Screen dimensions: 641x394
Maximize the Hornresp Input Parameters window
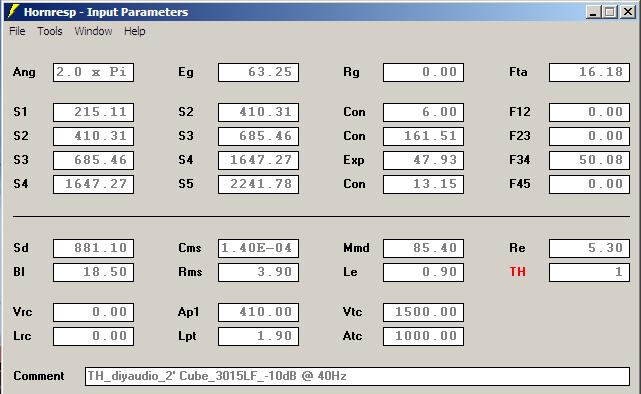pyautogui.click(x=609, y=12)
